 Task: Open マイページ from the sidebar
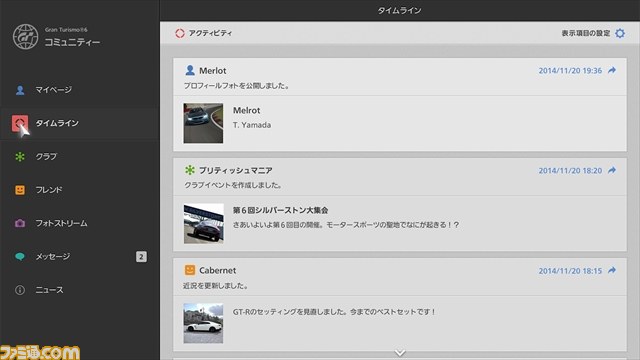click(53, 90)
